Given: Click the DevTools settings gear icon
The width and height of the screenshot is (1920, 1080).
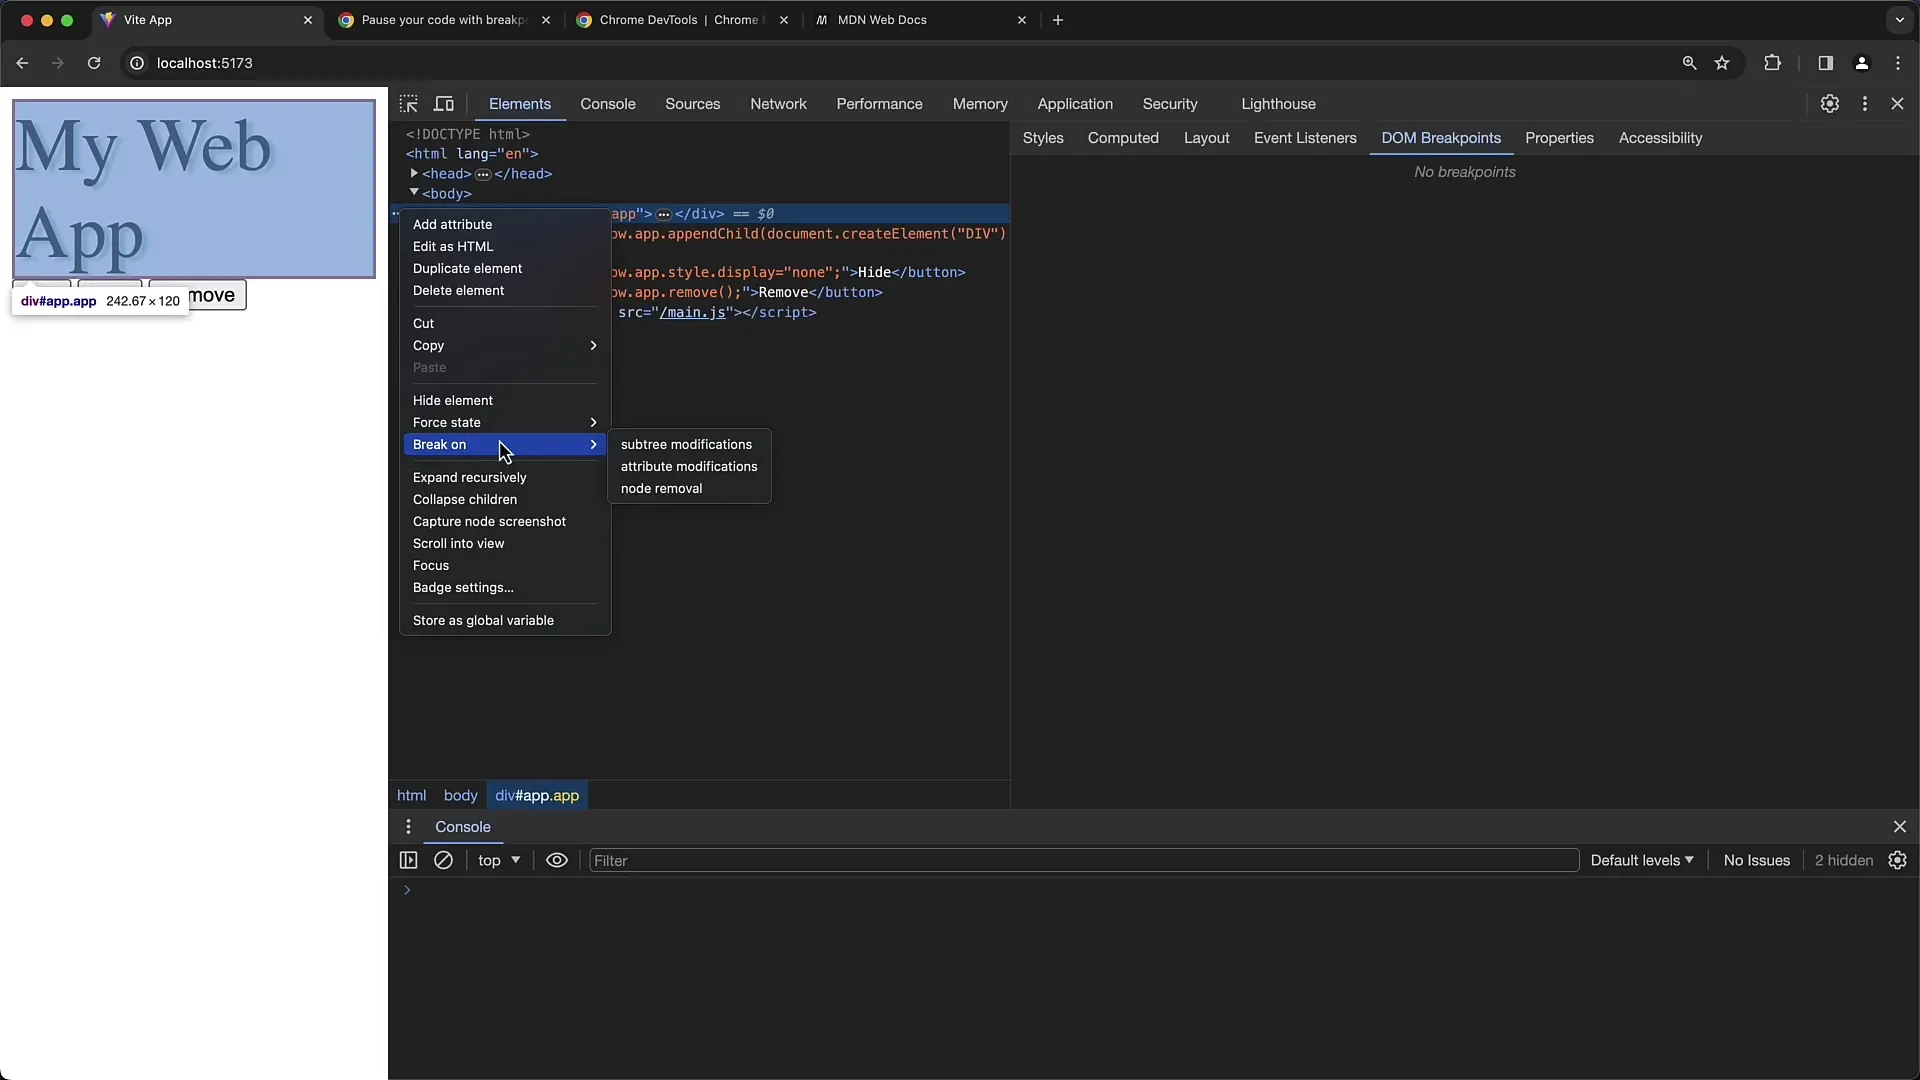Looking at the screenshot, I should [1830, 103].
